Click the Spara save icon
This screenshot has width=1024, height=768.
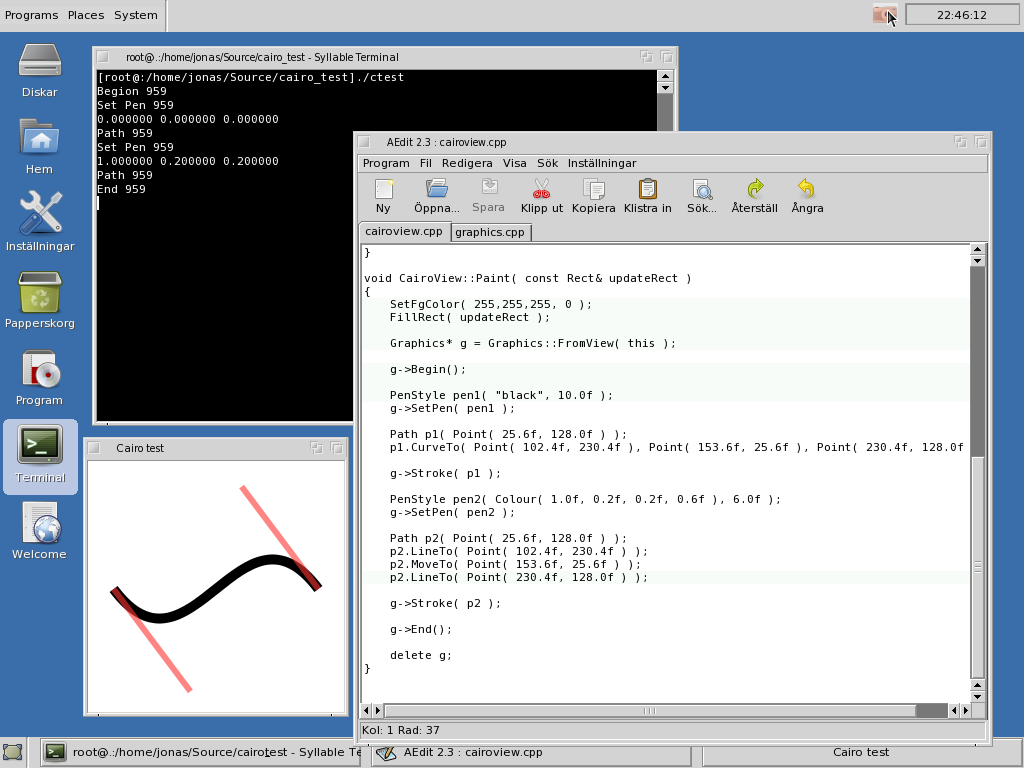488,188
